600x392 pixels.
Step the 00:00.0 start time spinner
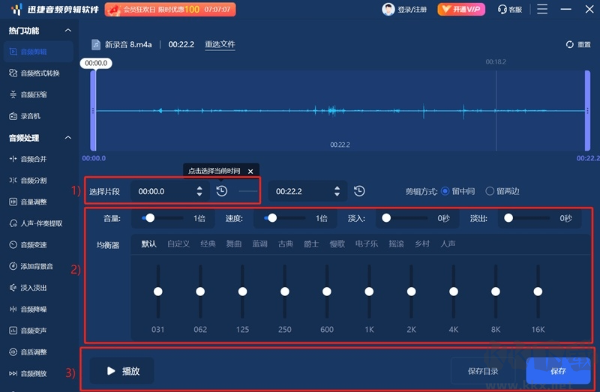(x=199, y=191)
